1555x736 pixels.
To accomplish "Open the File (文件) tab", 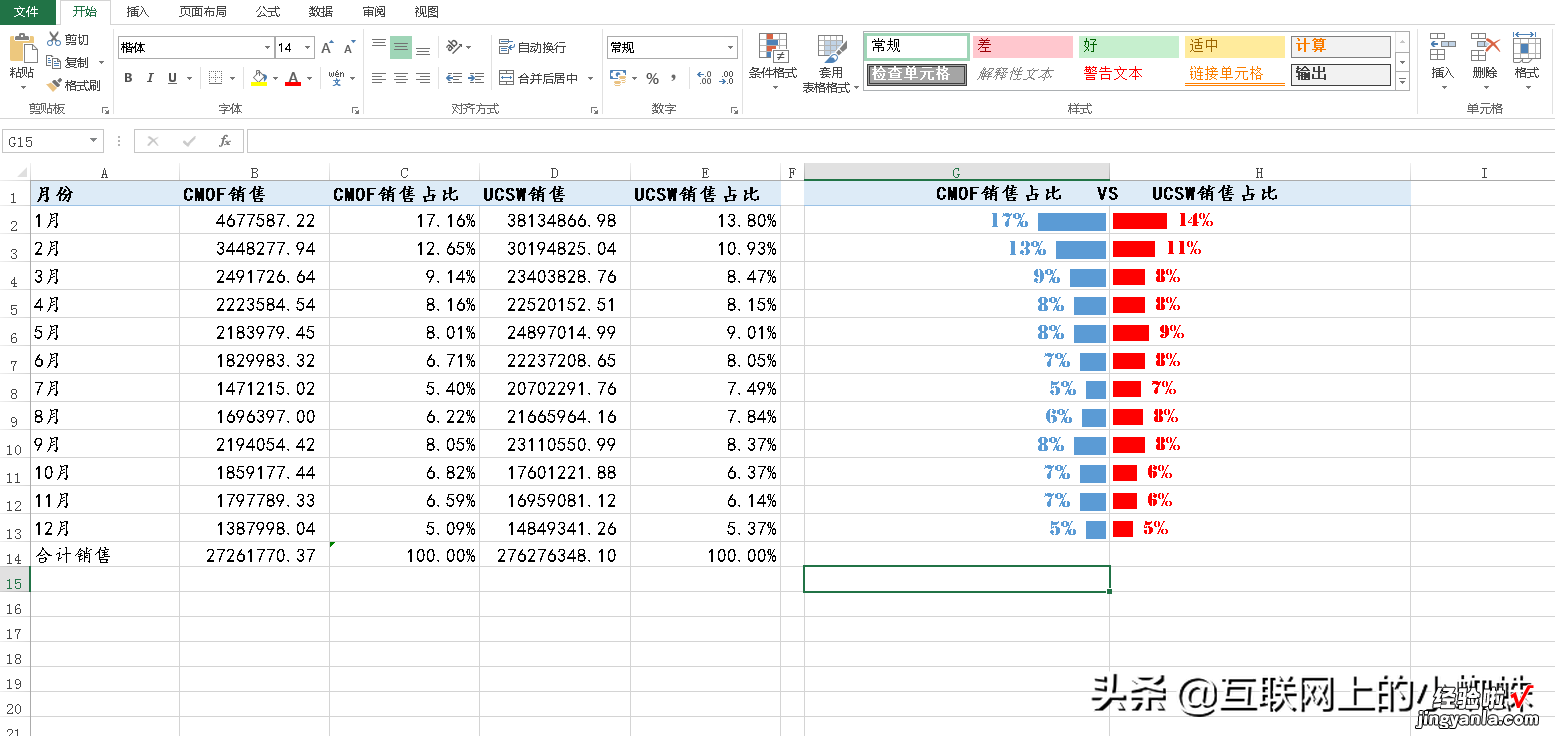I will 27,12.
